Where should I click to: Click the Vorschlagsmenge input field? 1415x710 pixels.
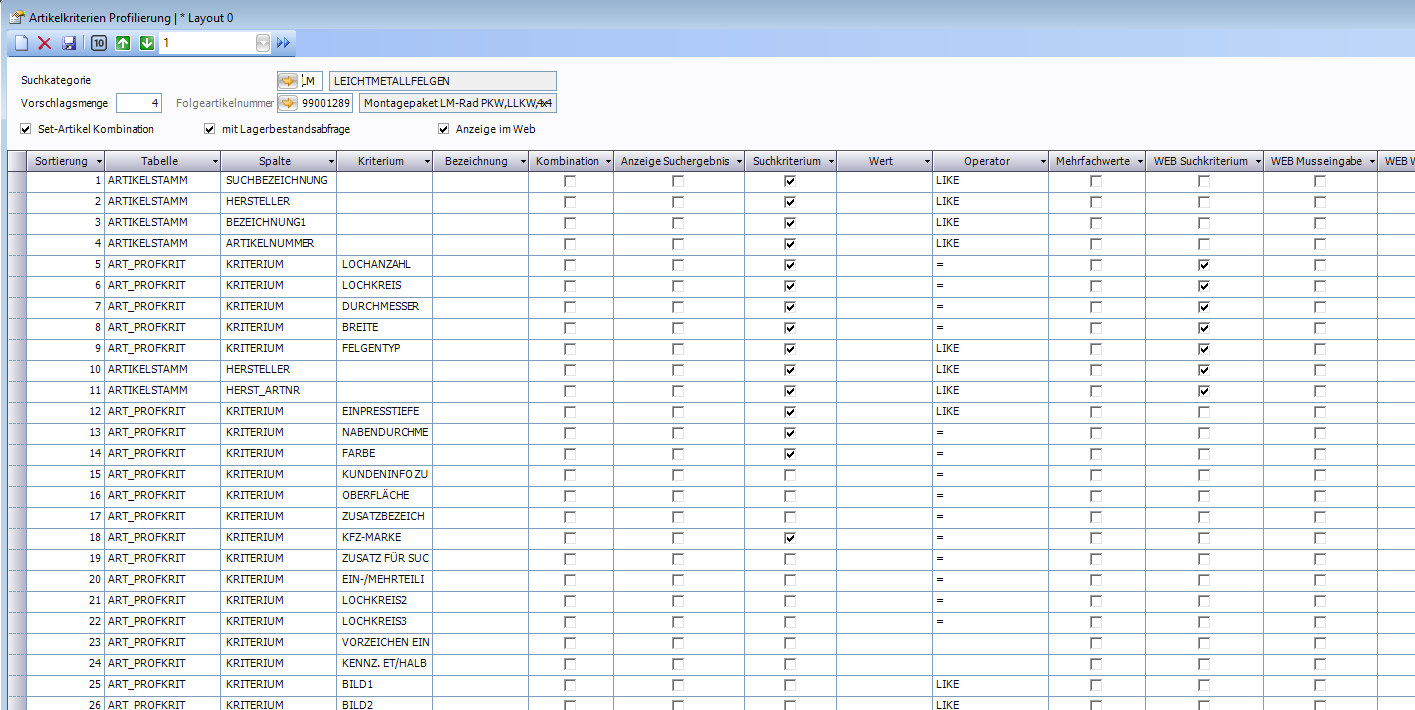pyautogui.click(x=138, y=102)
